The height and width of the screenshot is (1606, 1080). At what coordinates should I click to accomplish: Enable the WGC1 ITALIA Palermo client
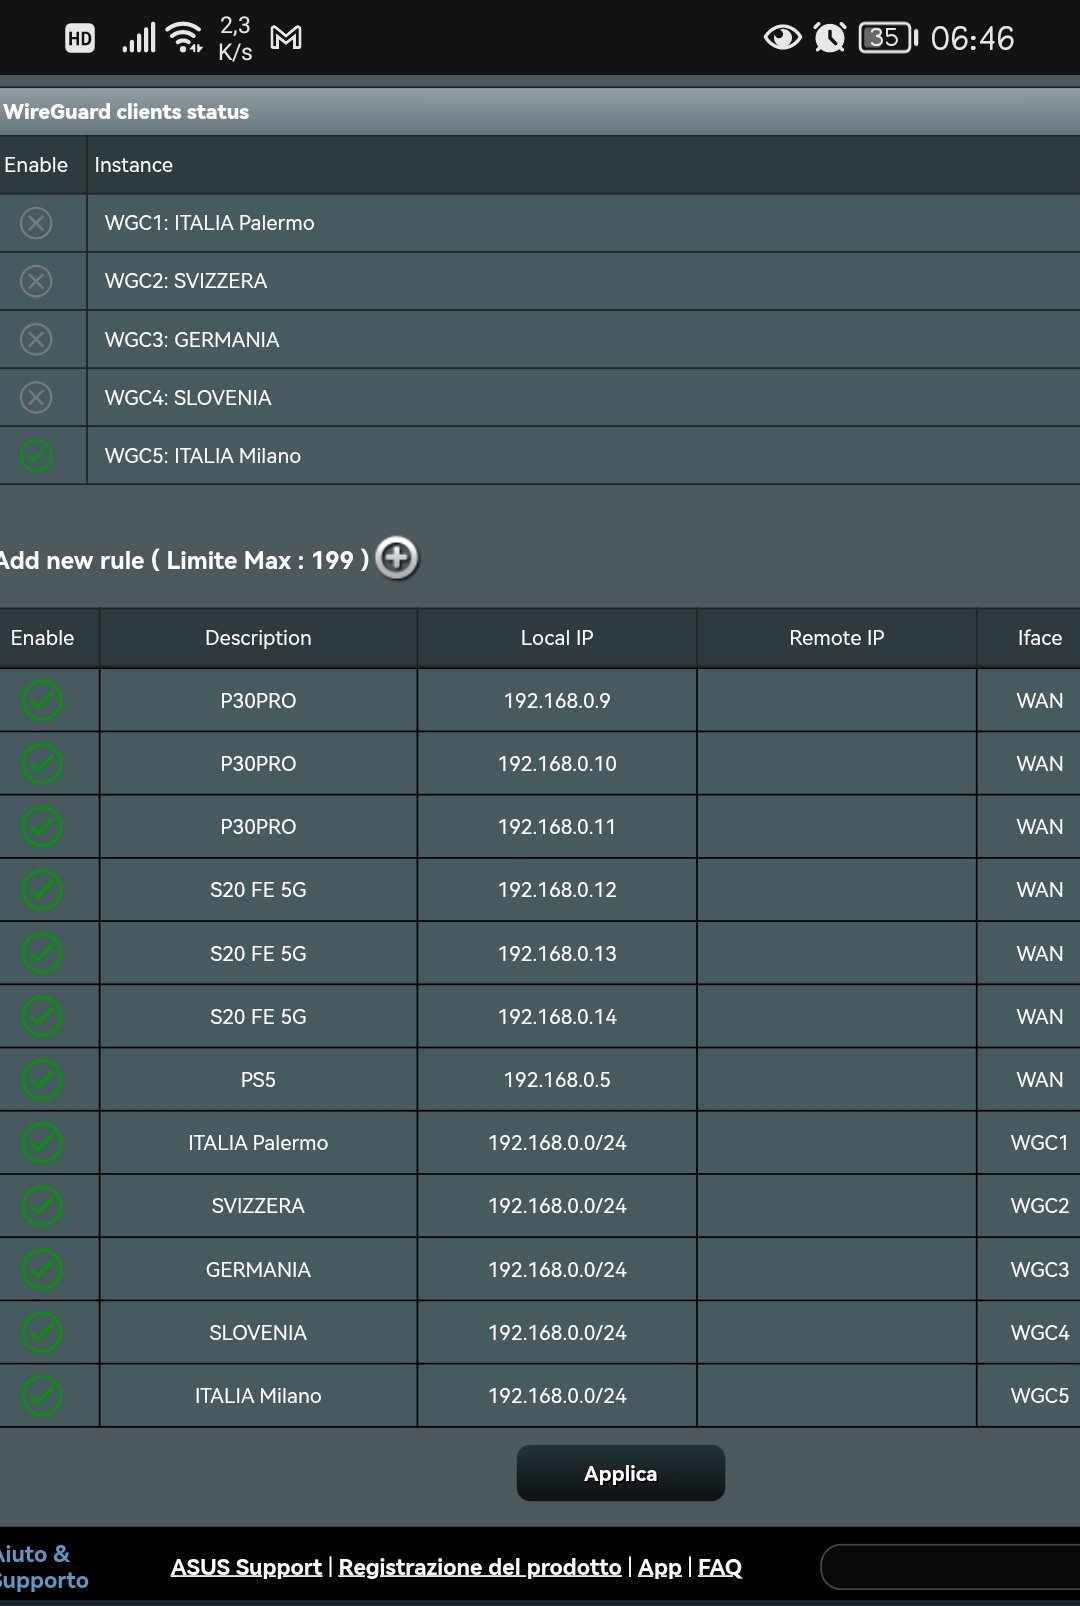[x=36, y=223]
